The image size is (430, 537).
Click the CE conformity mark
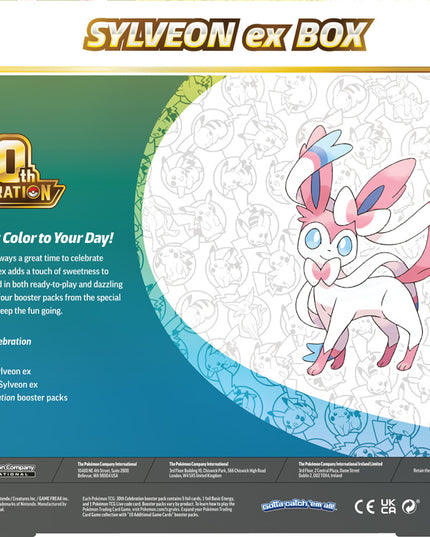click(364, 507)
